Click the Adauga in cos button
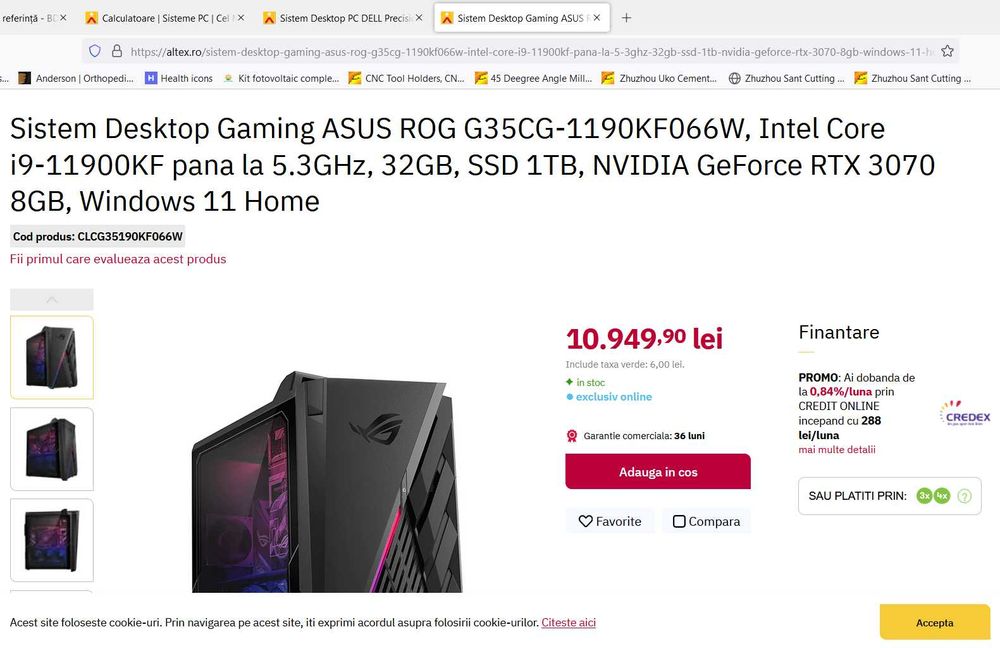 [x=658, y=472]
